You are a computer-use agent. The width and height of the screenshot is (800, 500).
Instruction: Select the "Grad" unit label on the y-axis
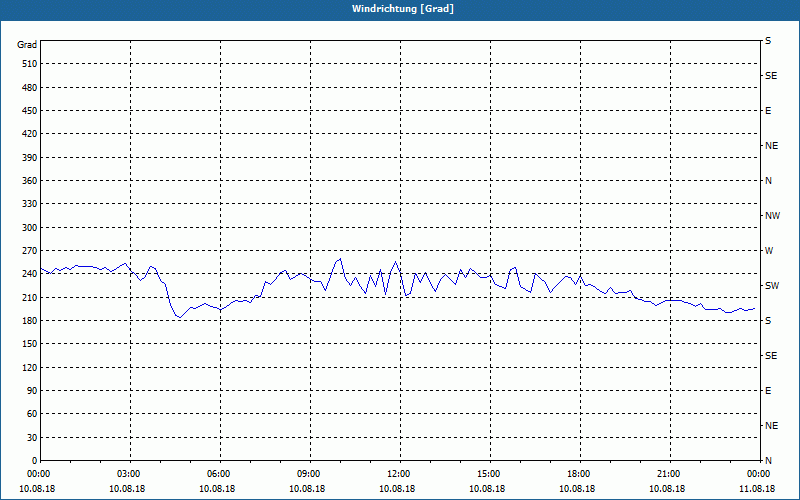(x=27, y=45)
